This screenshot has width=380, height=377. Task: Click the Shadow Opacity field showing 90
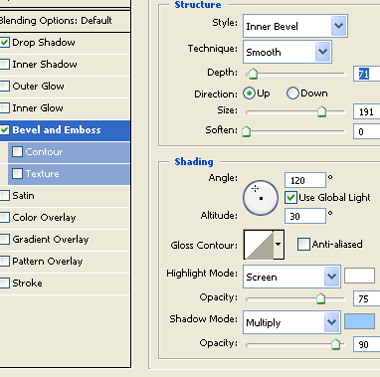tap(367, 344)
